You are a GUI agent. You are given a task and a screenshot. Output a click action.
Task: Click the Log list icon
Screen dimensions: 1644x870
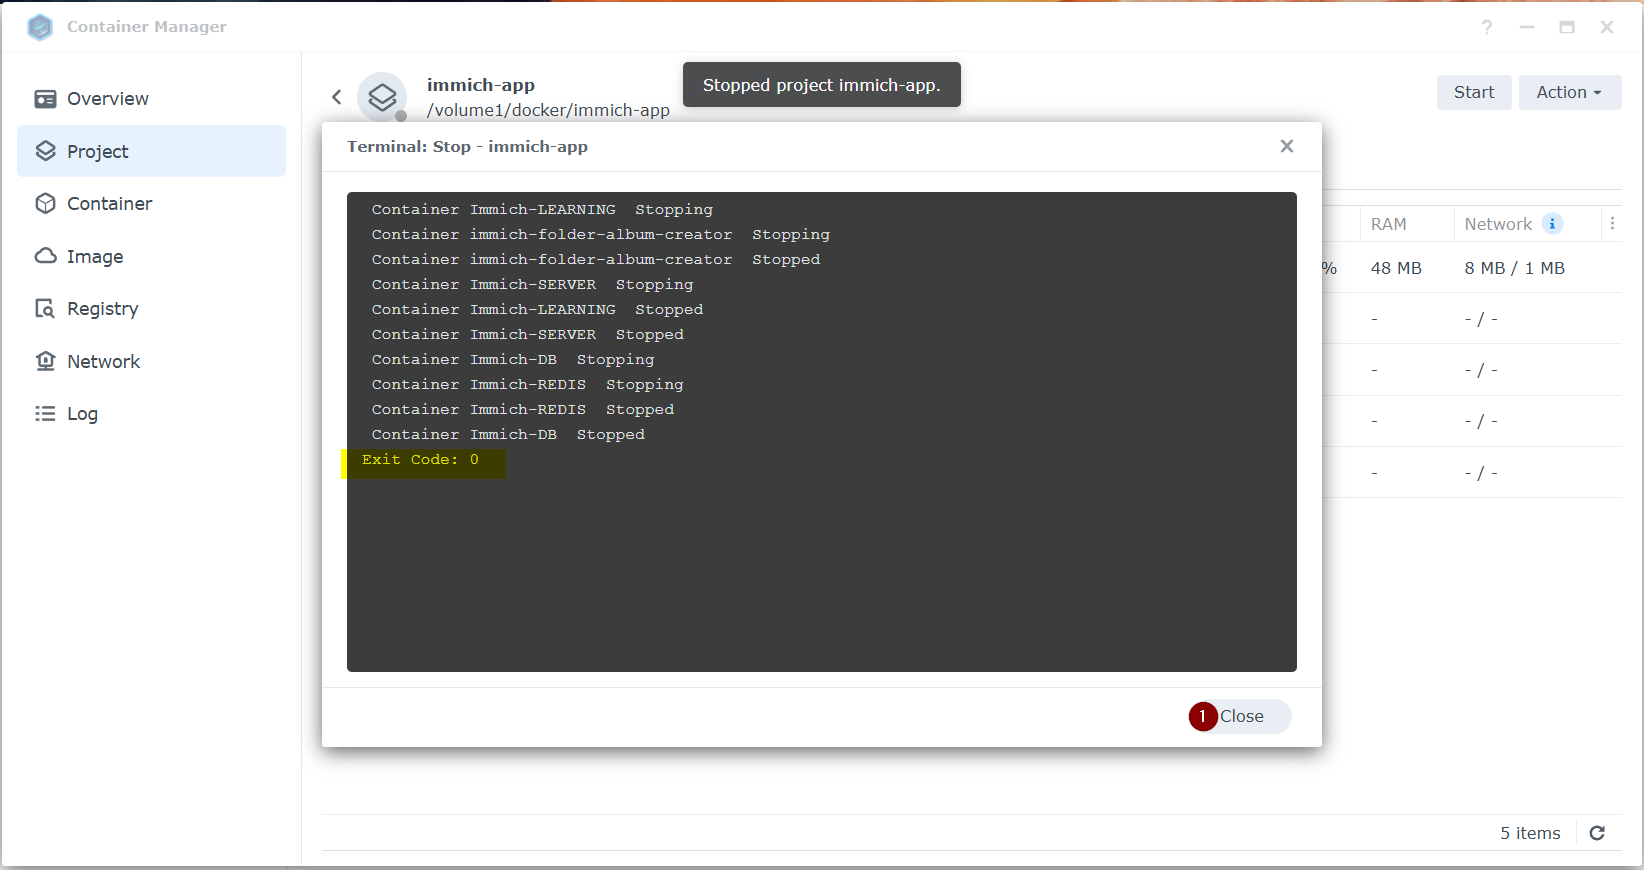(45, 414)
